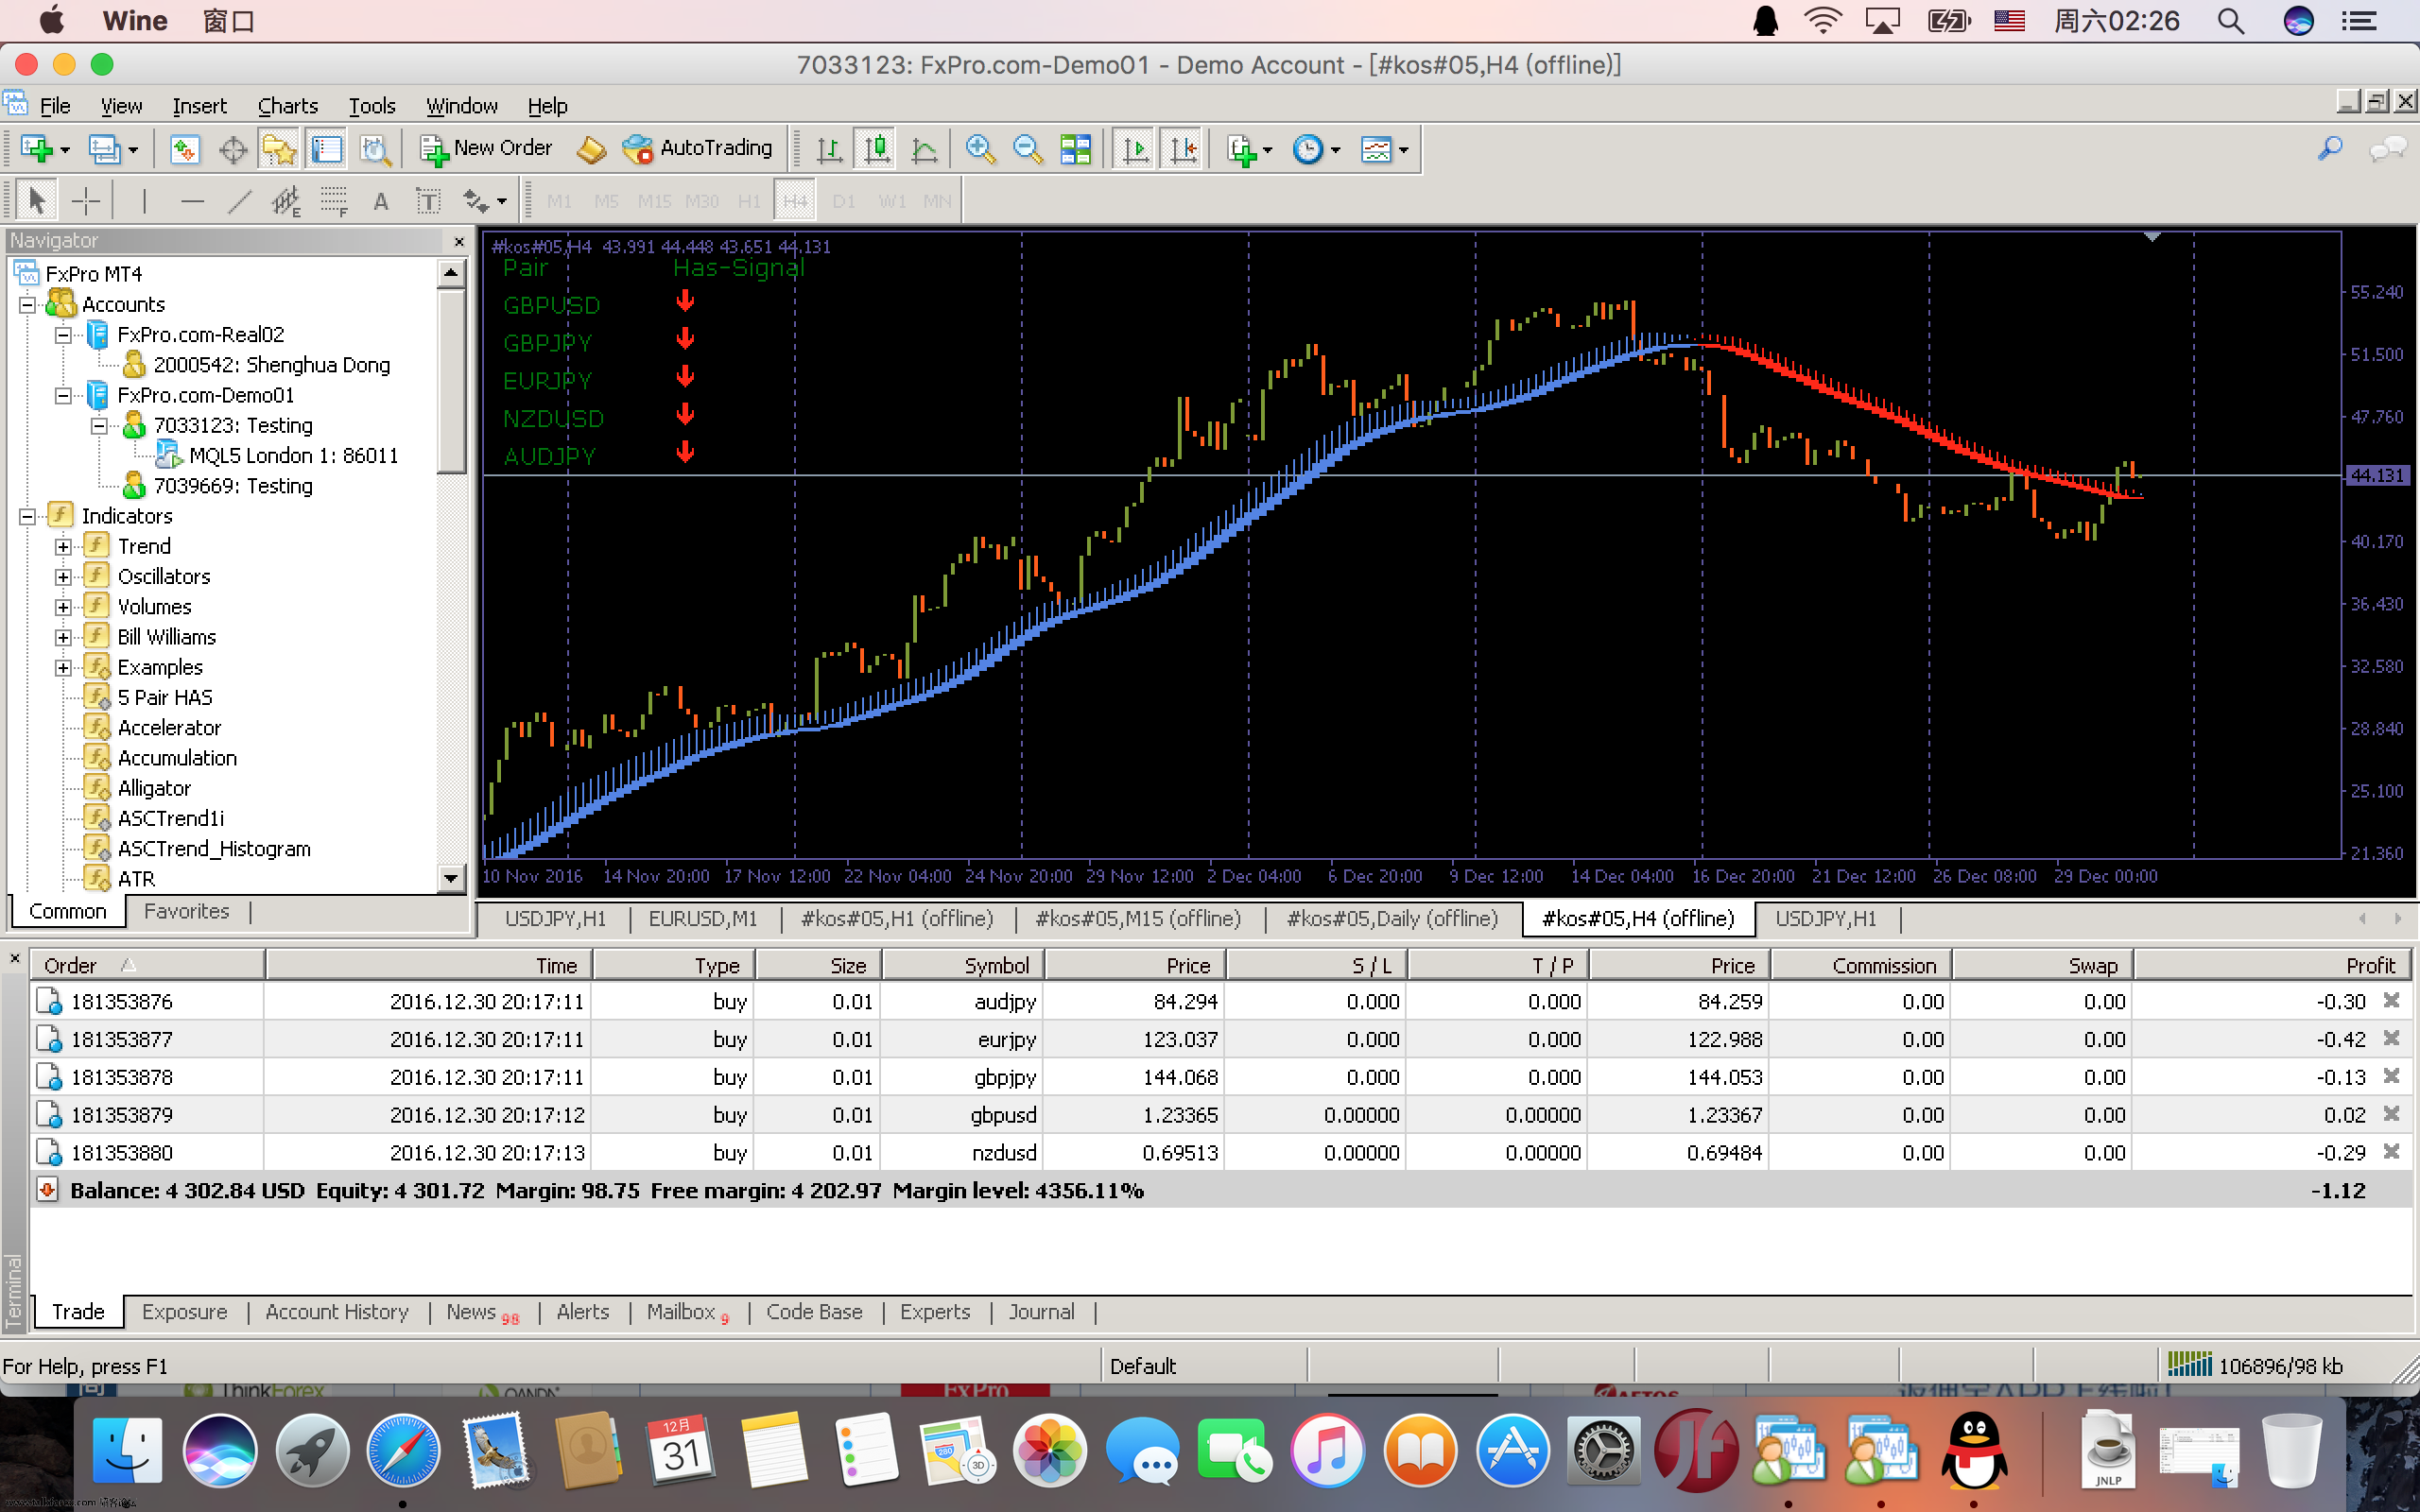Select the H4 timeframe button
Viewport: 2420px width, 1512px height.
795,202
